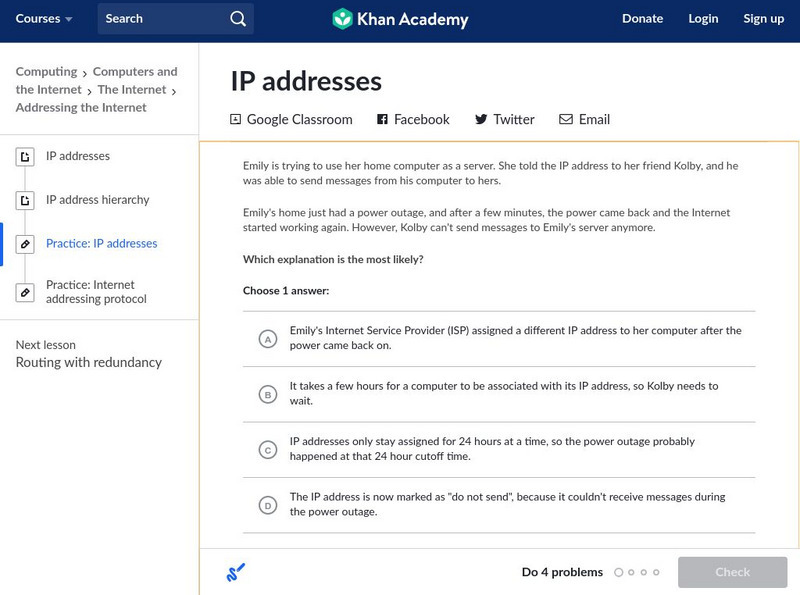
Task: Select answer choice A
Action: [x=267, y=339]
